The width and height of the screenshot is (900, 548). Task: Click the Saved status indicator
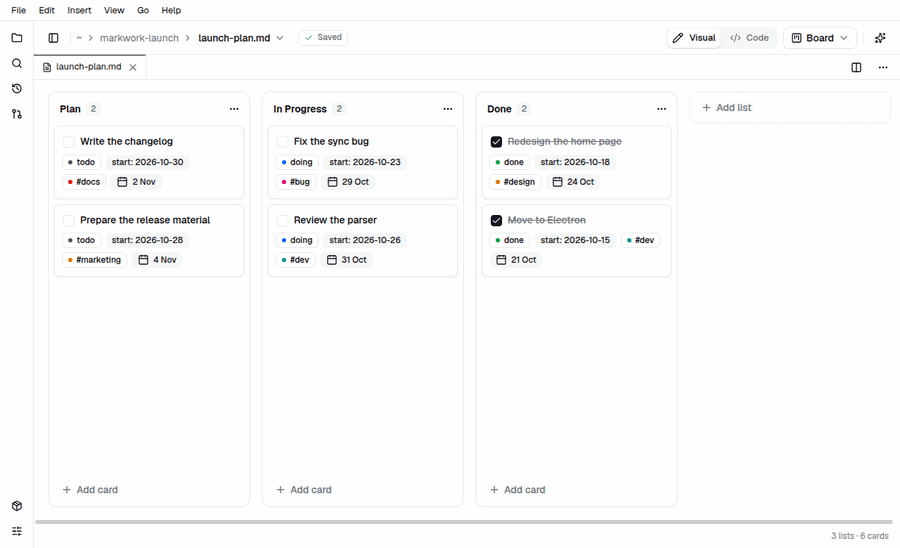(x=323, y=37)
